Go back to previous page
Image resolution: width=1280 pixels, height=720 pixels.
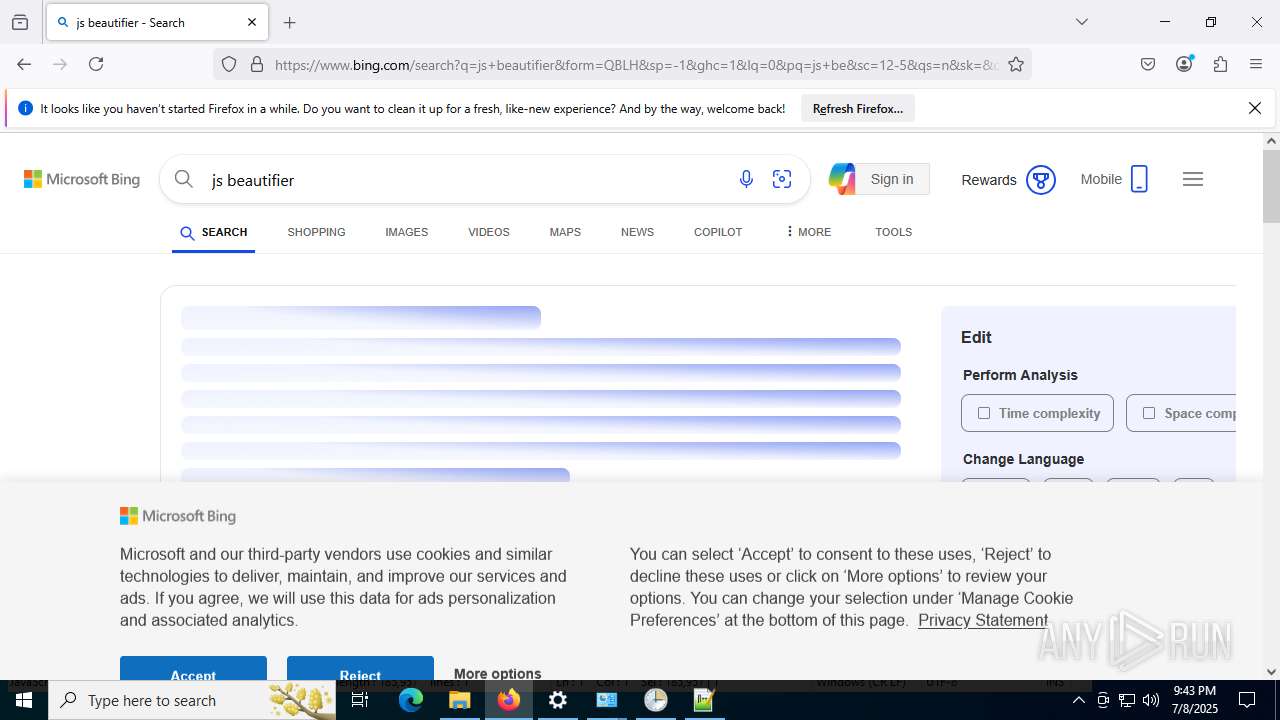click(24, 64)
